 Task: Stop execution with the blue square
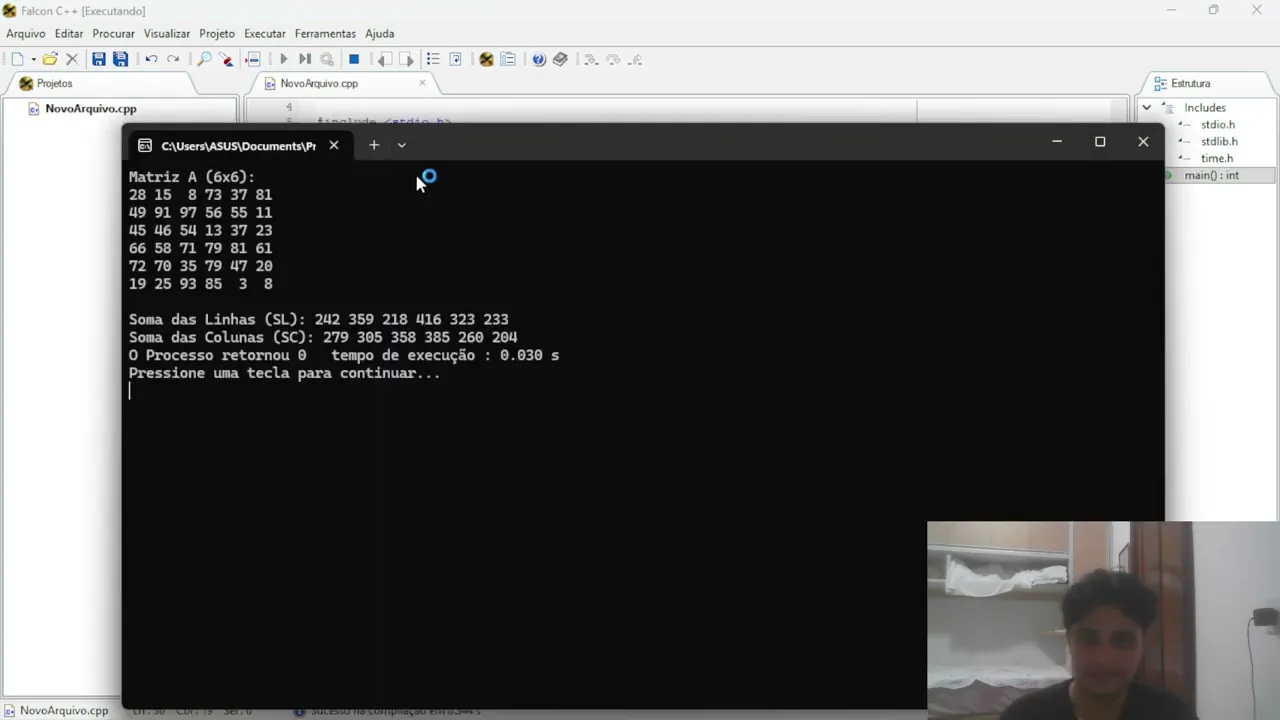click(x=354, y=59)
